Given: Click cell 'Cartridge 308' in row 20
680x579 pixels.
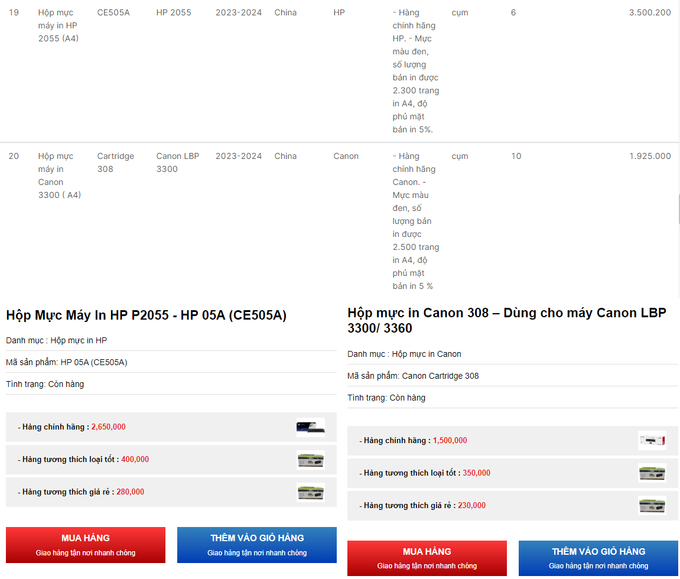Looking at the screenshot, I should click(115, 163).
